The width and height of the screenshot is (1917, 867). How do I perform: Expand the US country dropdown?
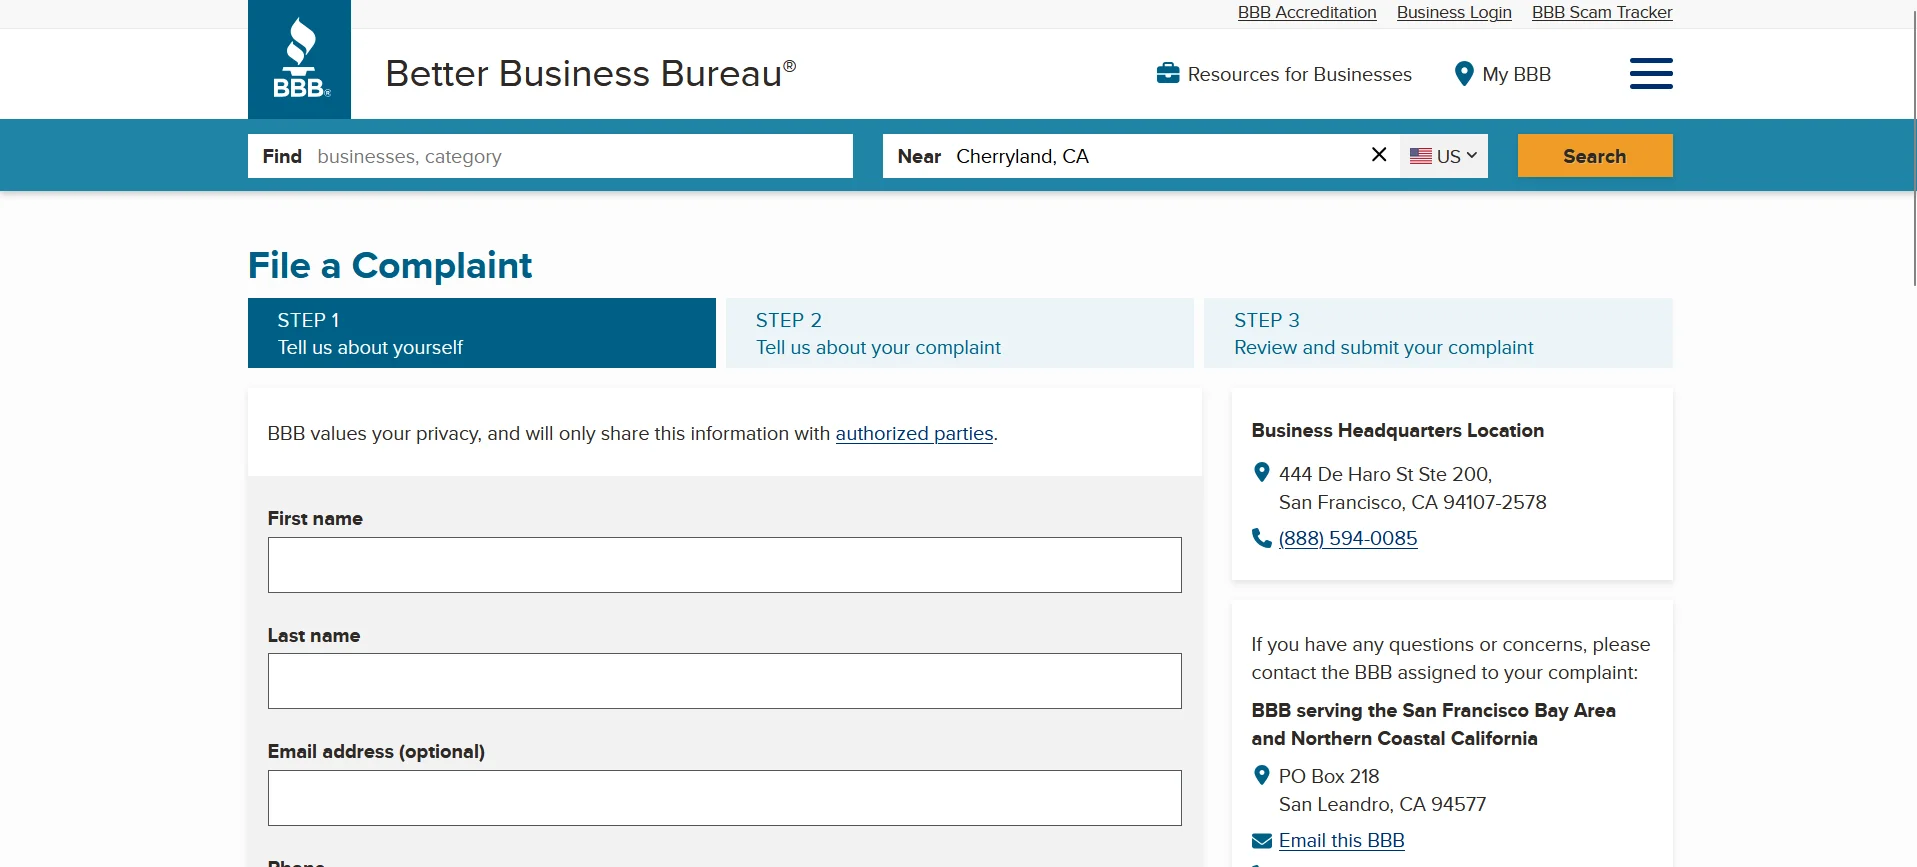pyautogui.click(x=1443, y=156)
